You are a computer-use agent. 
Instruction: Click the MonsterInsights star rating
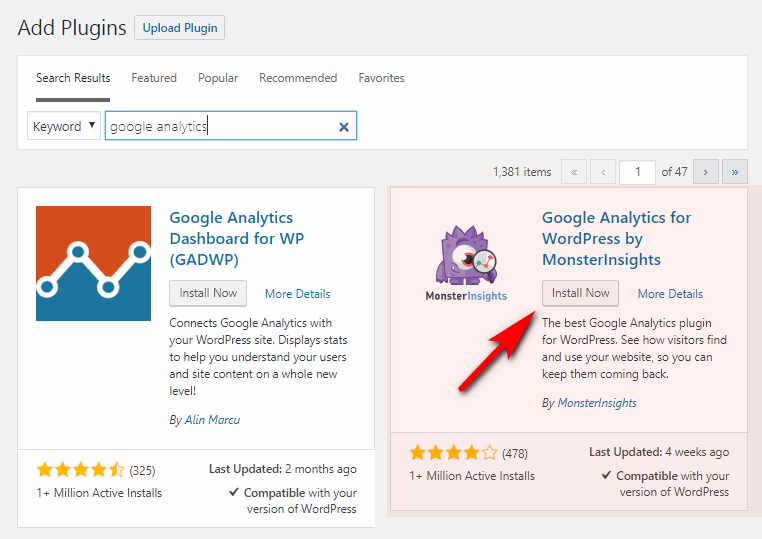pos(453,452)
